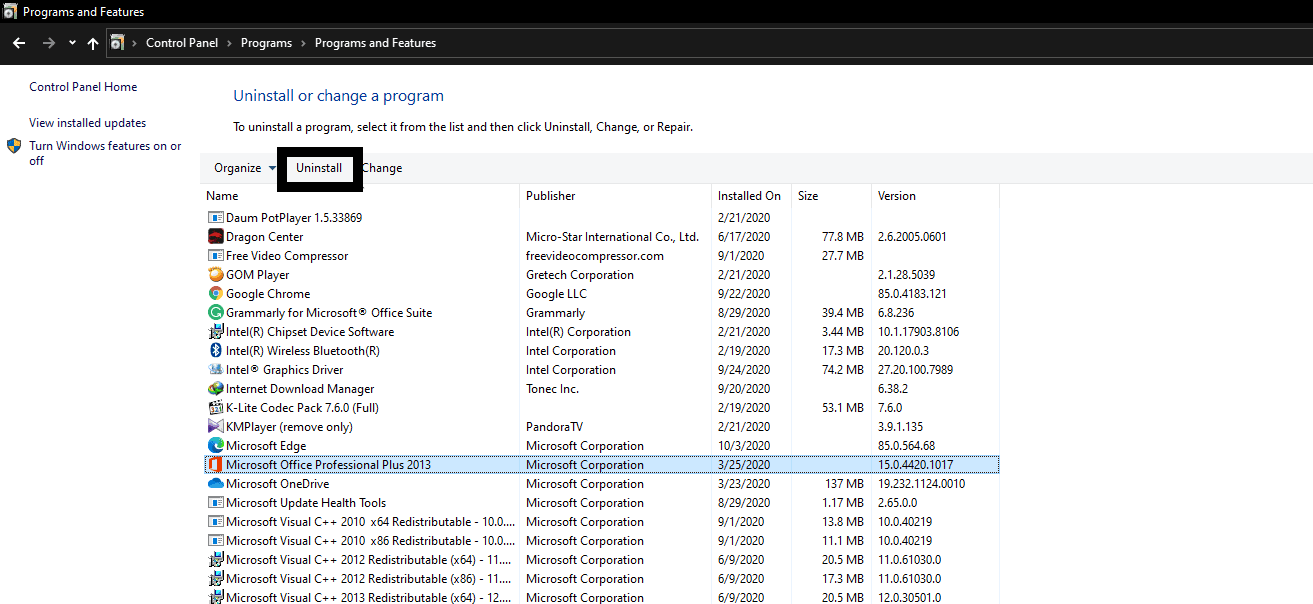Click Tonec Inc. publisher cell
This screenshot has width=1313, height=604.
pos(552,389)
